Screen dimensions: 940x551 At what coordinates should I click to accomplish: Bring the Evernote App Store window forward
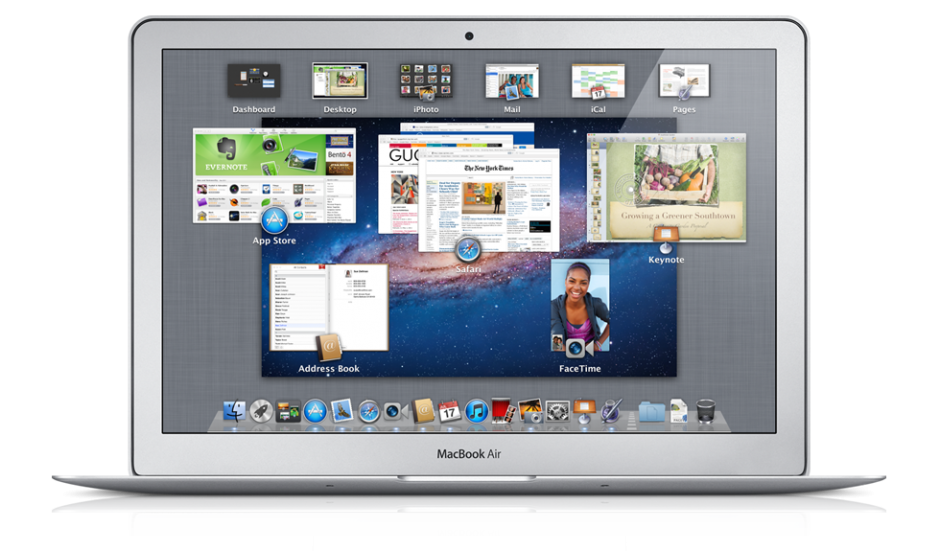point(274,175)
